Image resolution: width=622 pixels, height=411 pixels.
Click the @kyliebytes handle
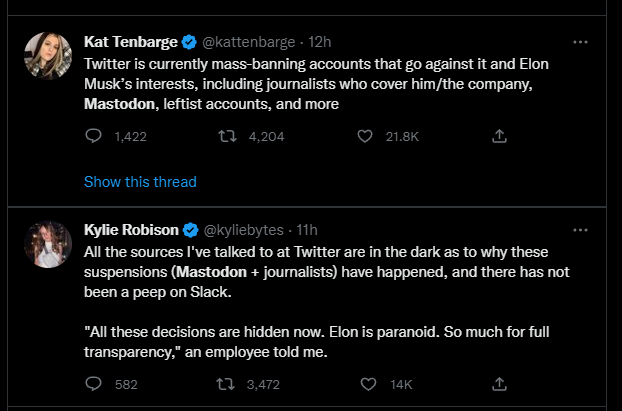pyautogui.click(x=245, y=229)
